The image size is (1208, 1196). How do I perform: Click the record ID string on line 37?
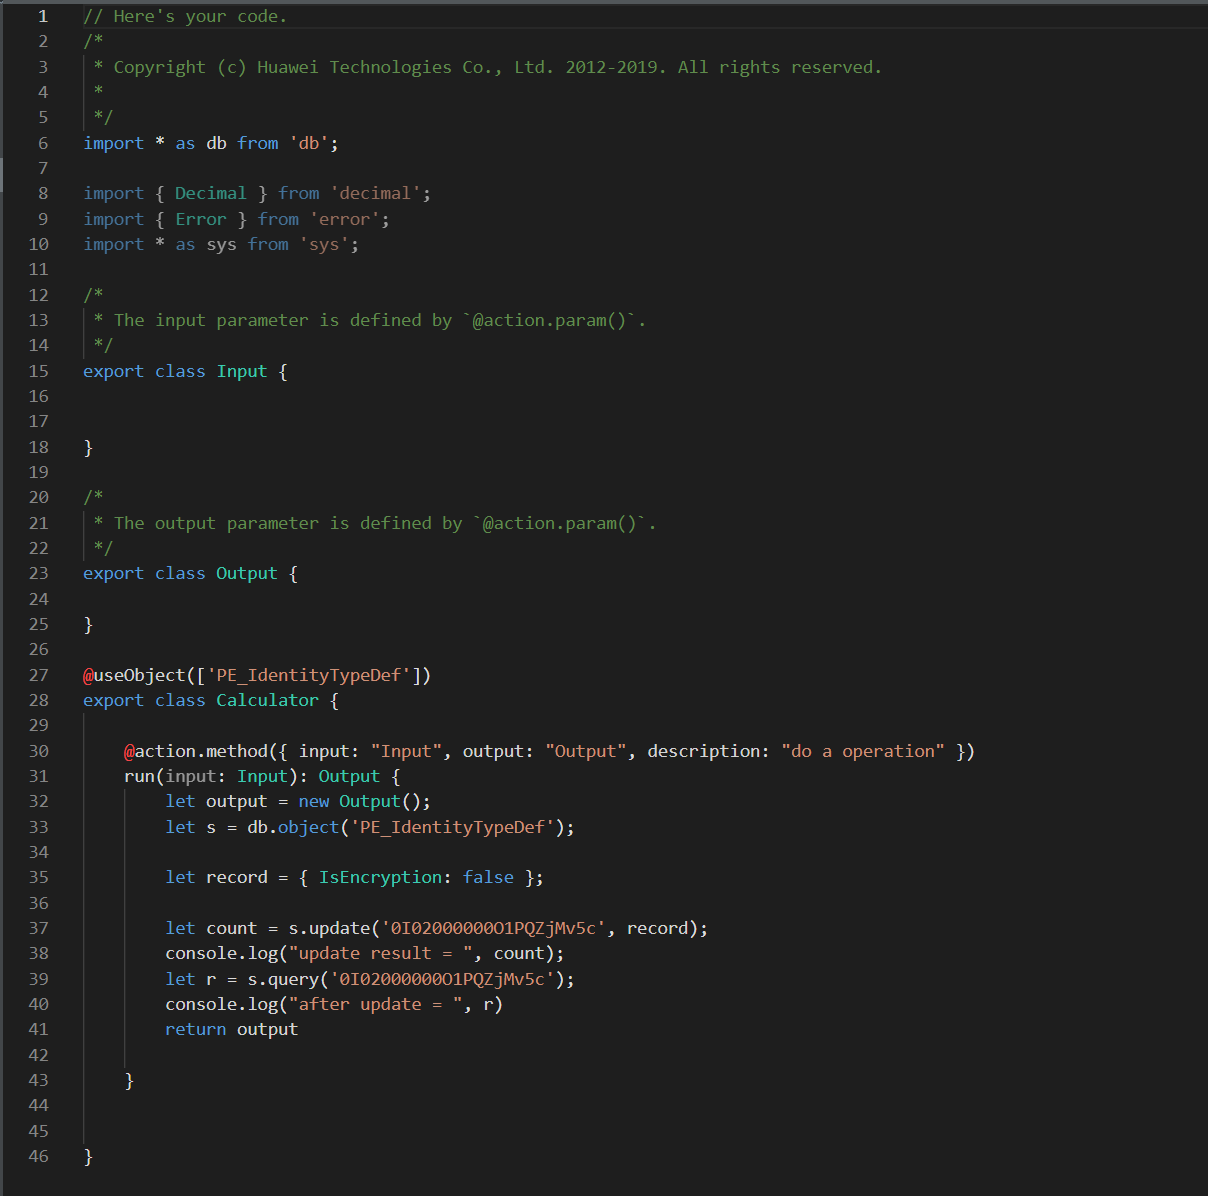pos(494,928)
